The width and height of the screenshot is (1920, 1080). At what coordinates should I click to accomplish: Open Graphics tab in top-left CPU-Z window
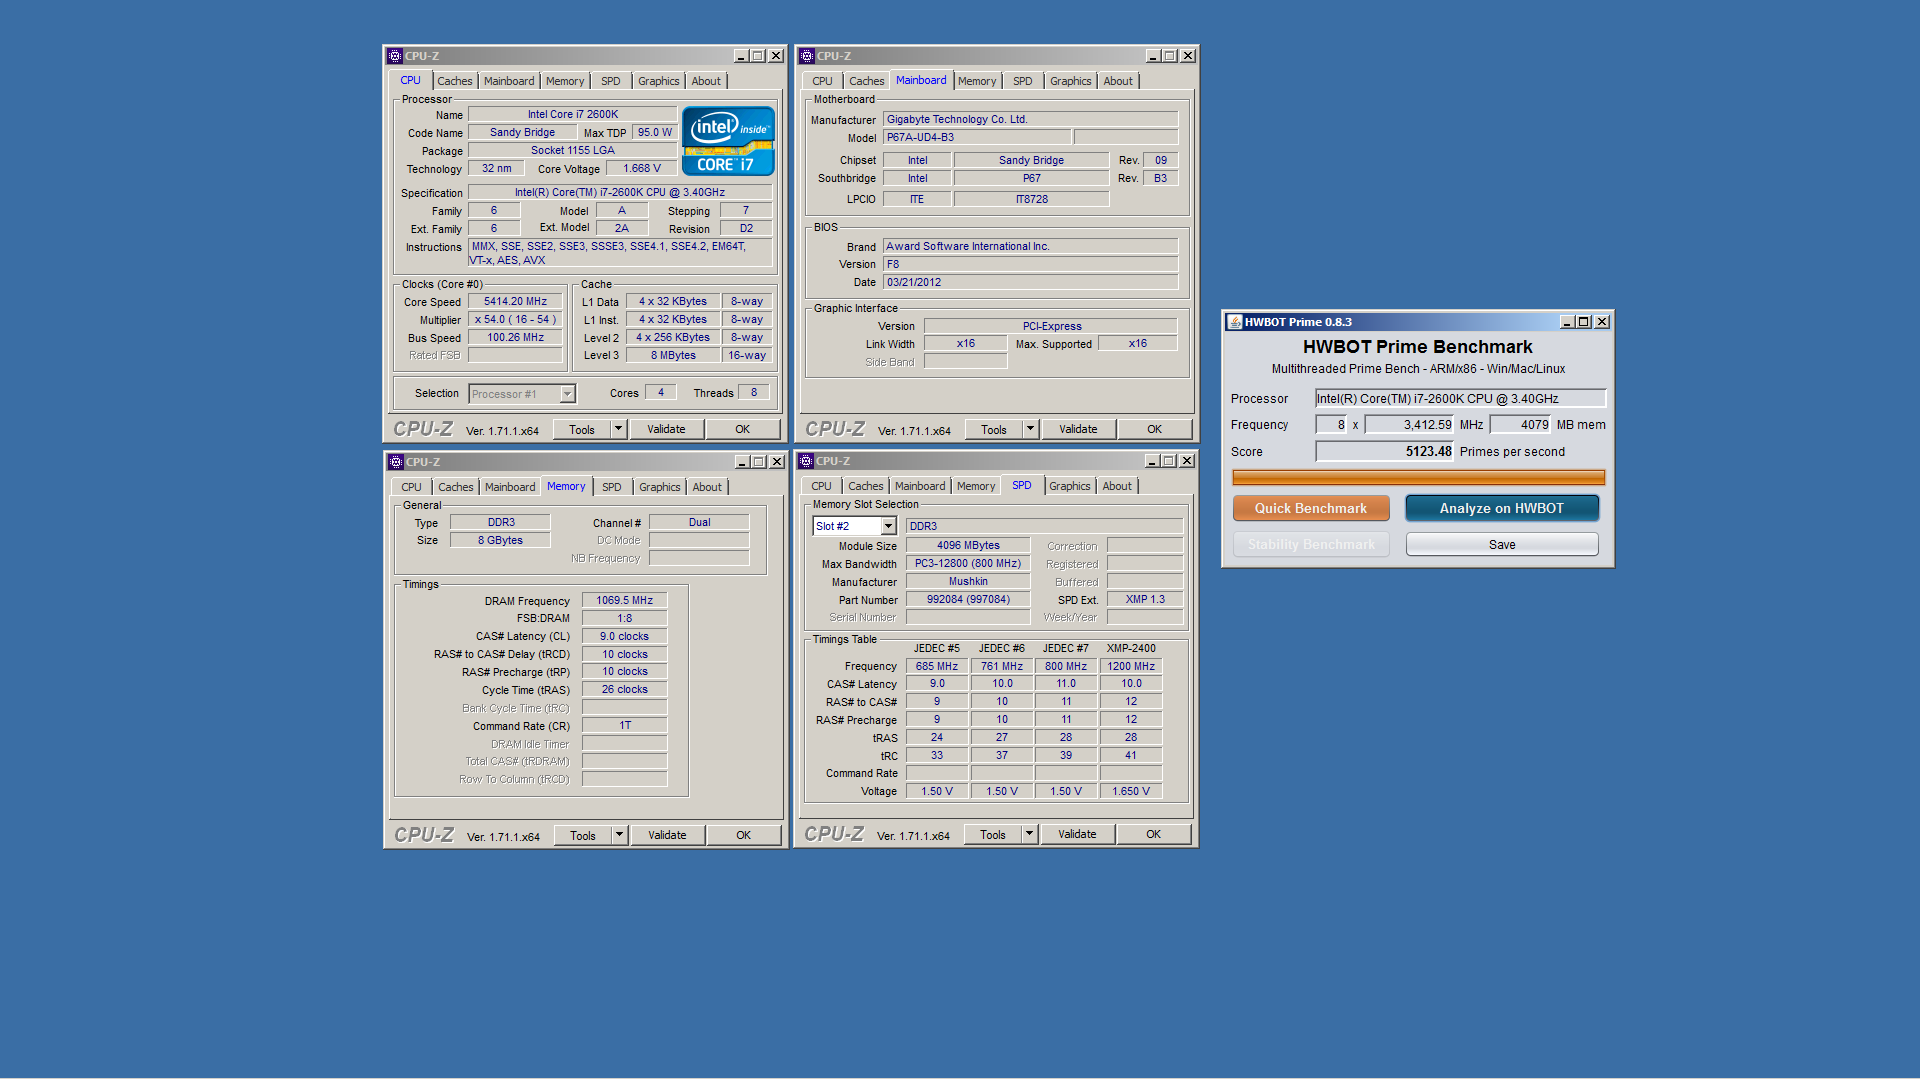coord(658,81)
